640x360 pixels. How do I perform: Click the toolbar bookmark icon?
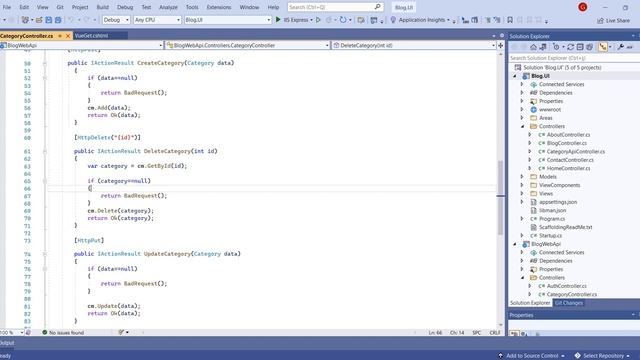pos(510,20)
